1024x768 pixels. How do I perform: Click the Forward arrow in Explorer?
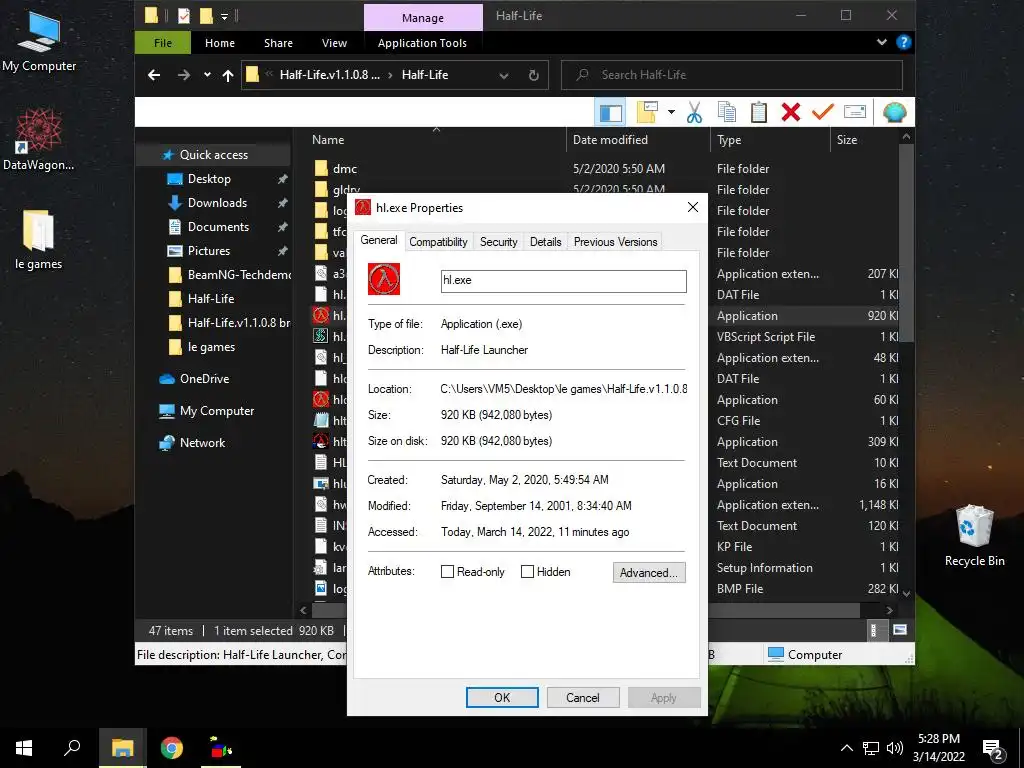pos(184,75)
